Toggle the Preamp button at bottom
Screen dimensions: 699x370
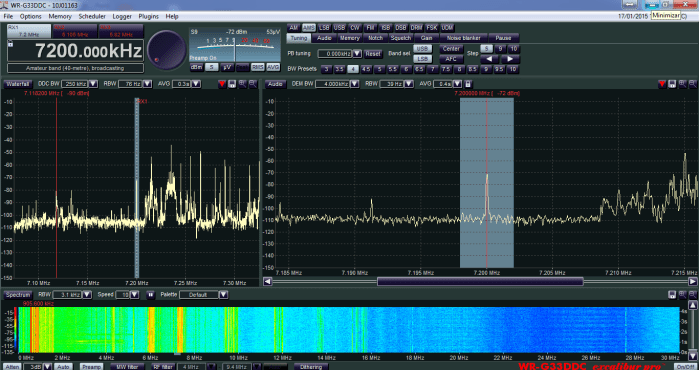[91, 366]
